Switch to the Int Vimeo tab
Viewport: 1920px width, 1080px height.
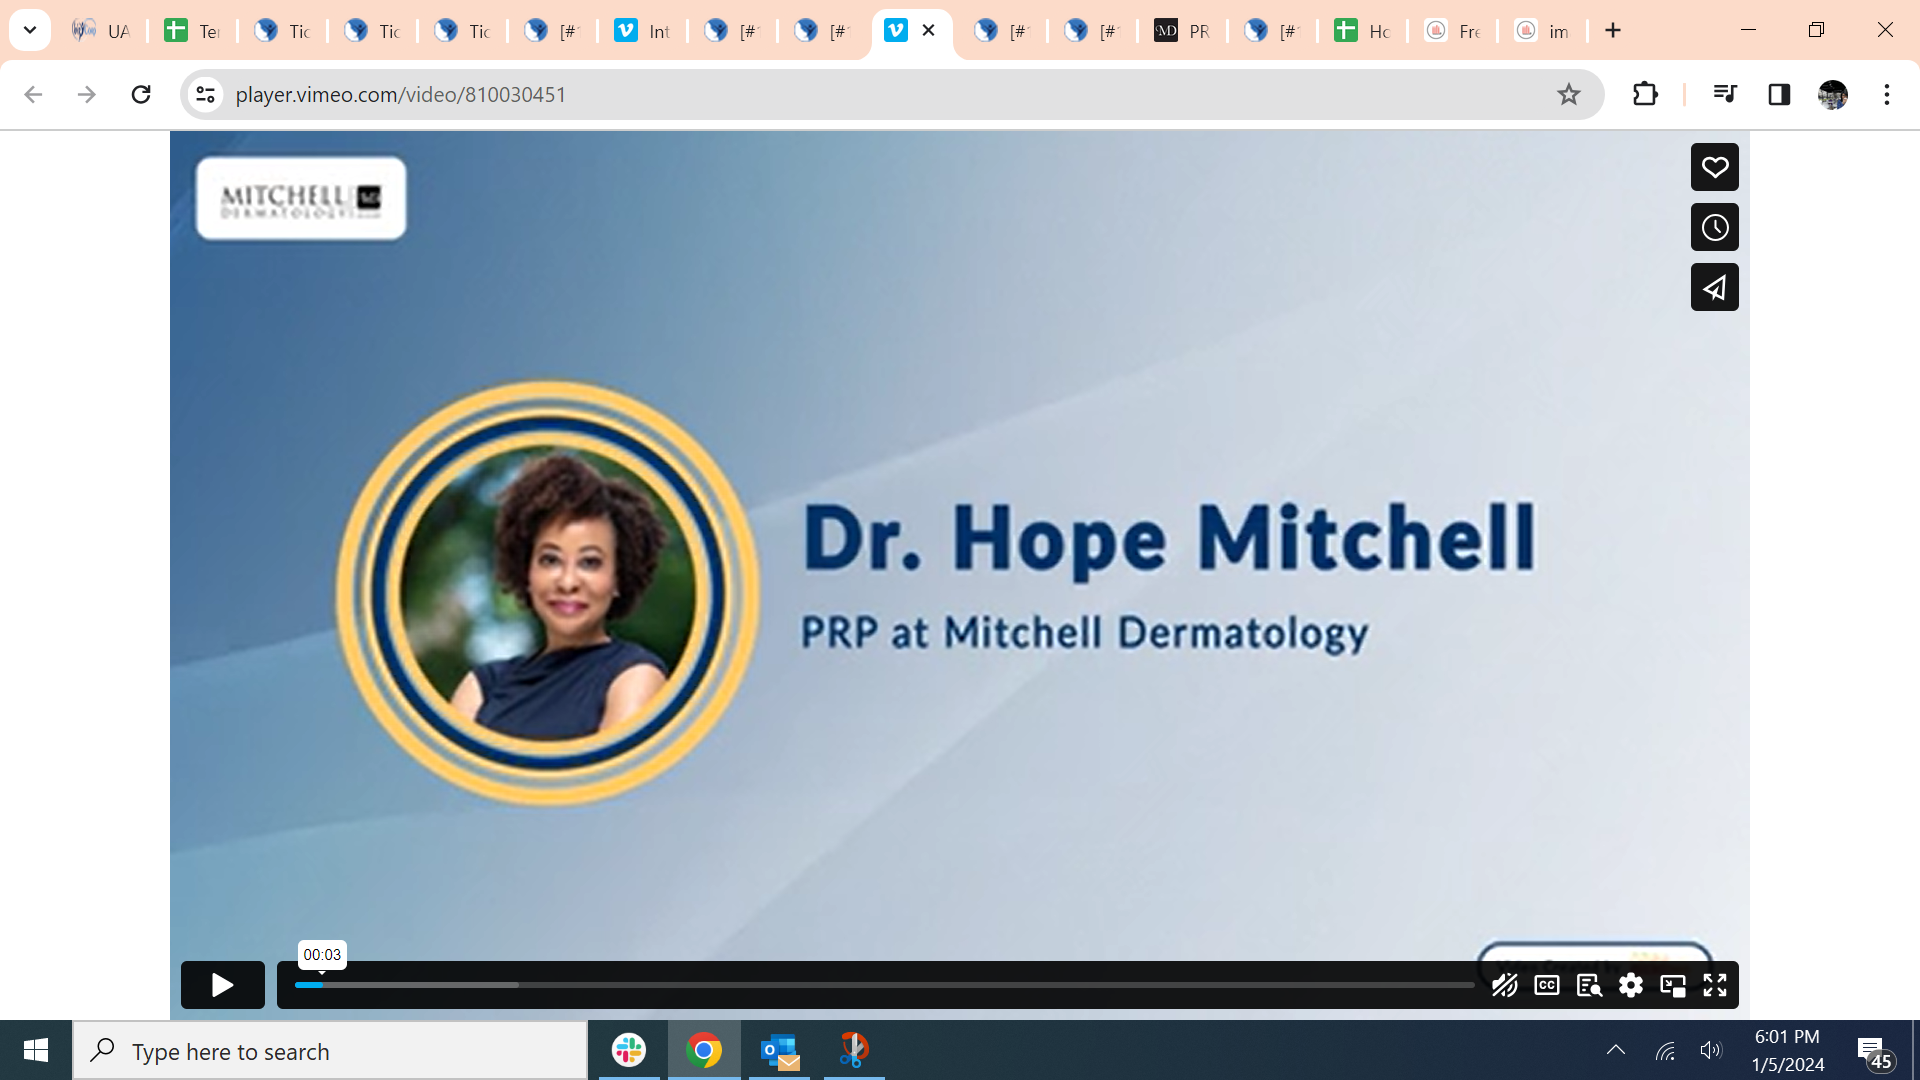coord(642,31)
